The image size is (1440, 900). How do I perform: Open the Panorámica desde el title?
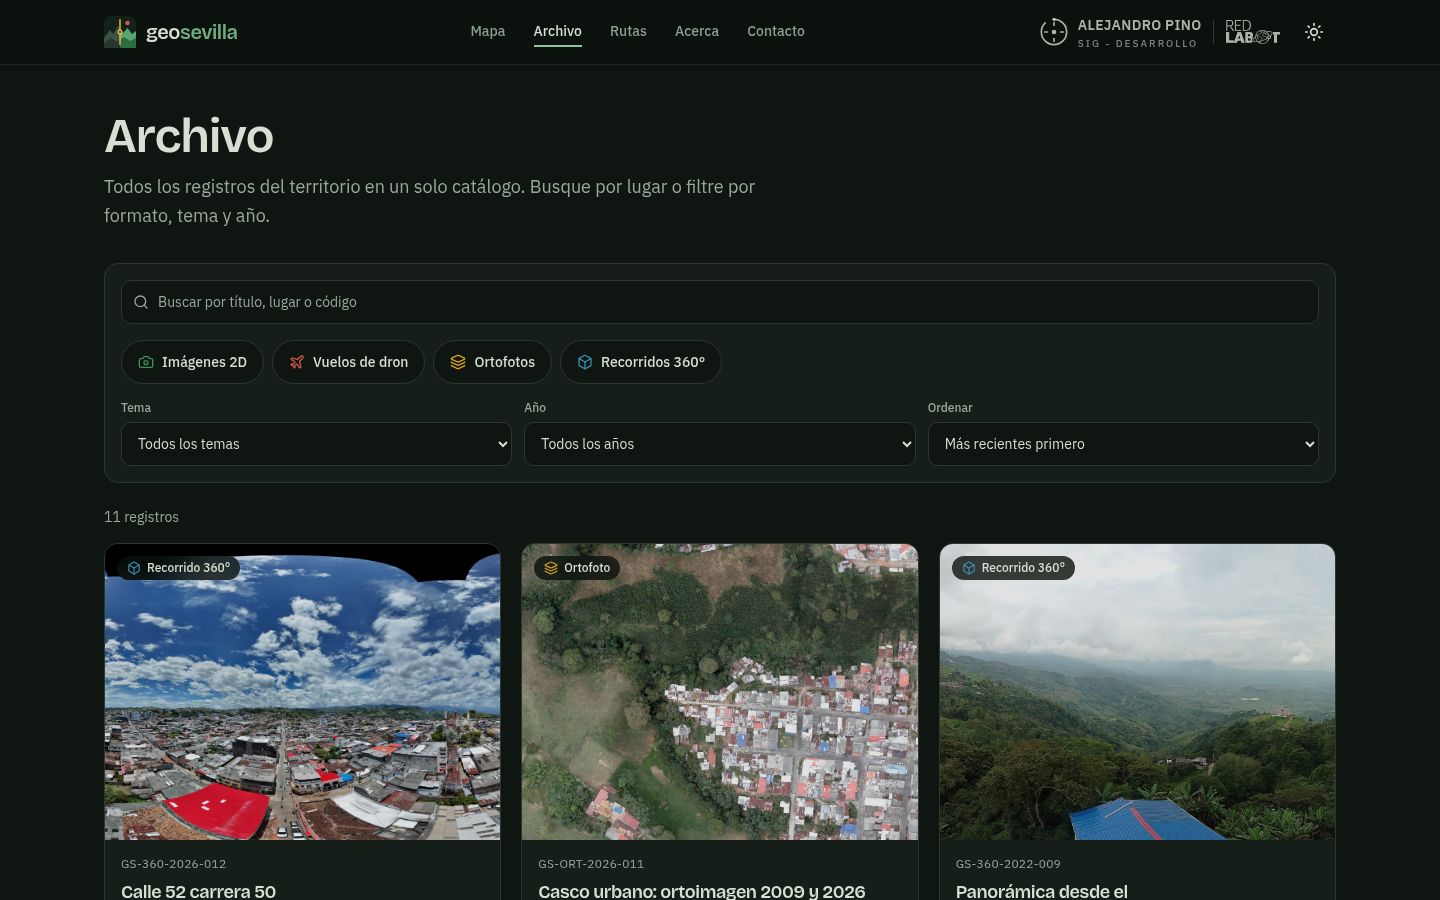point(1042,891)
